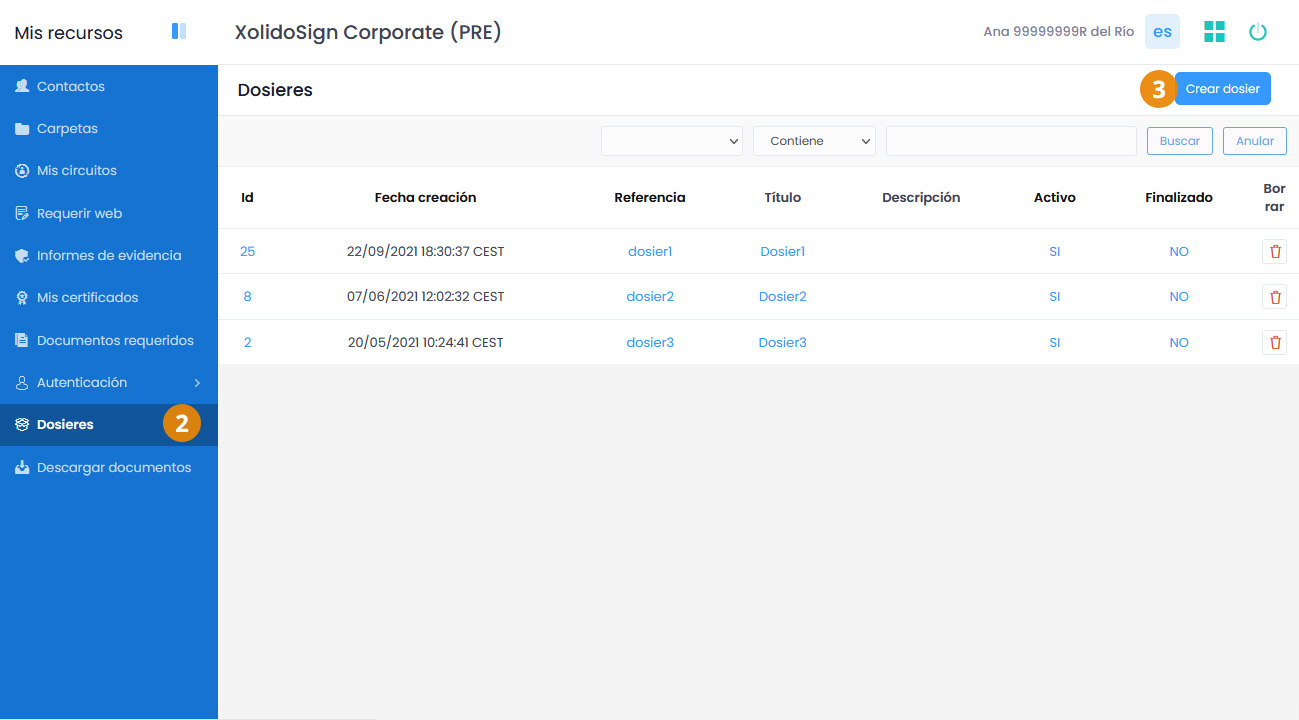This screenshot has width=1299, height=720.
Task: Click date 22/09/2021 18:30:37 CEST
Action: coord(425,251)
